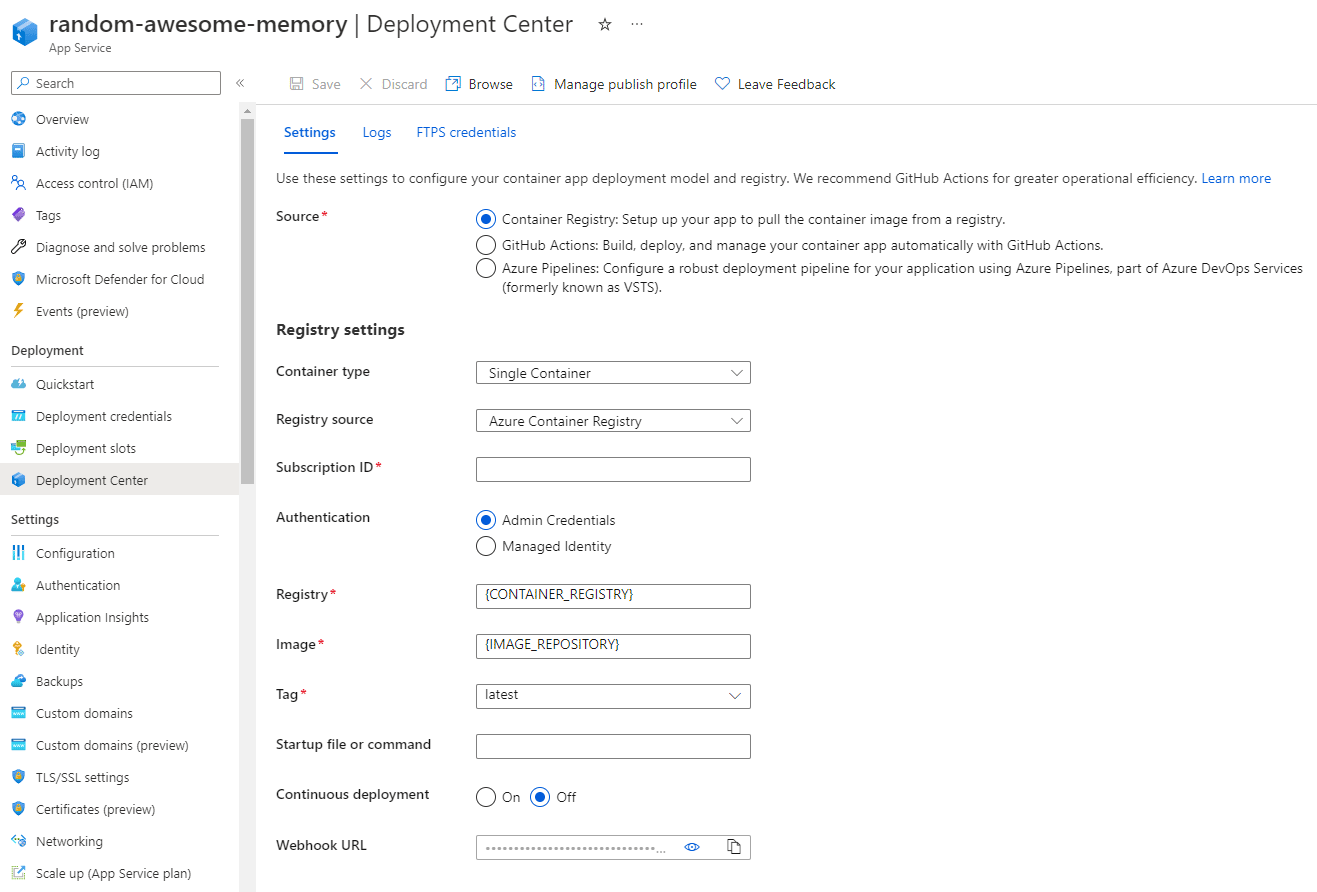
Task: Click the Subscription ID field
Action: click(613, 469)
